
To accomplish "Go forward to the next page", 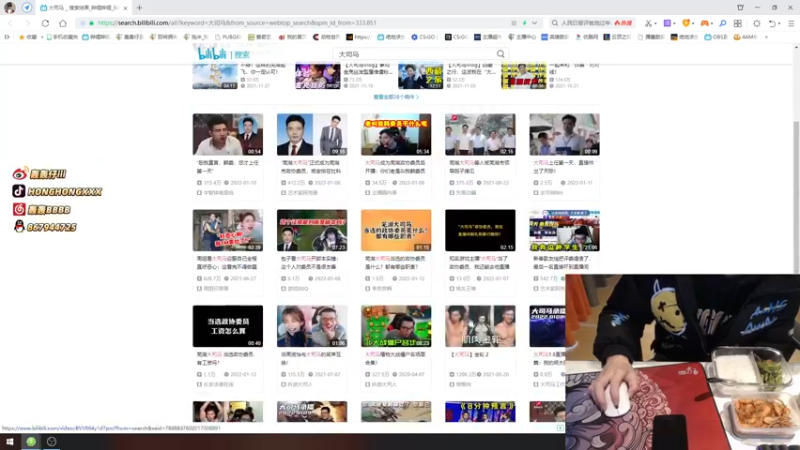I will click(28, 23).
